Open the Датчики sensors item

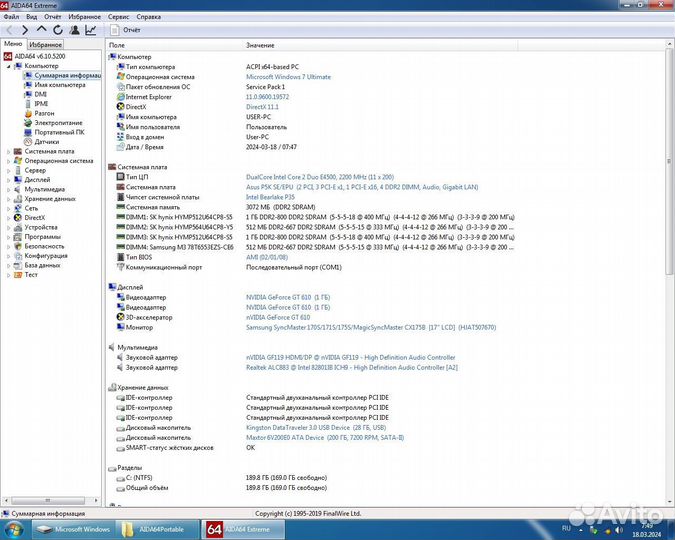(41, 142)
